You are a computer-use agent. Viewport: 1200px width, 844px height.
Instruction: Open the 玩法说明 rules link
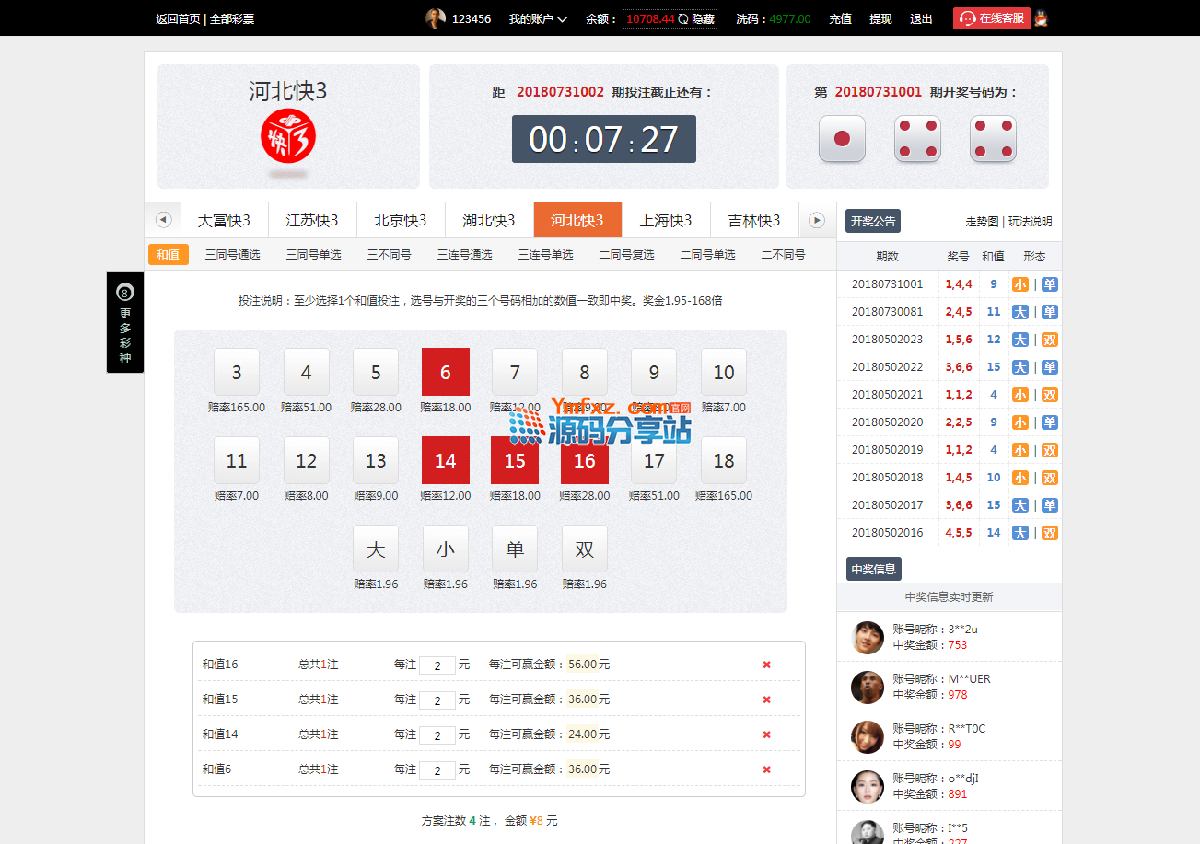pos(1030,221)
